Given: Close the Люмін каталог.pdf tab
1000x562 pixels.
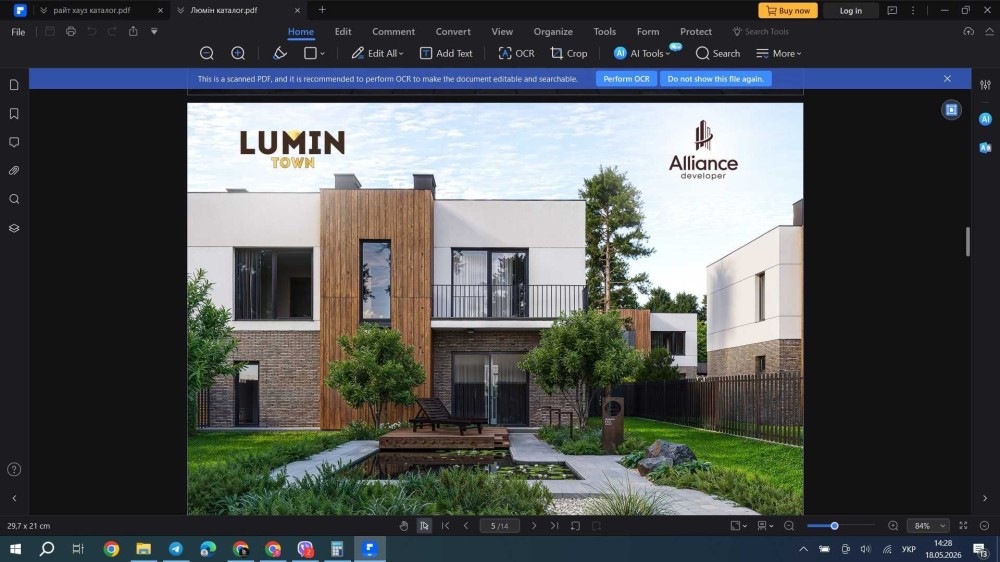Looking at the screenshot, I should pyautogui.click(x=297, y=10).
